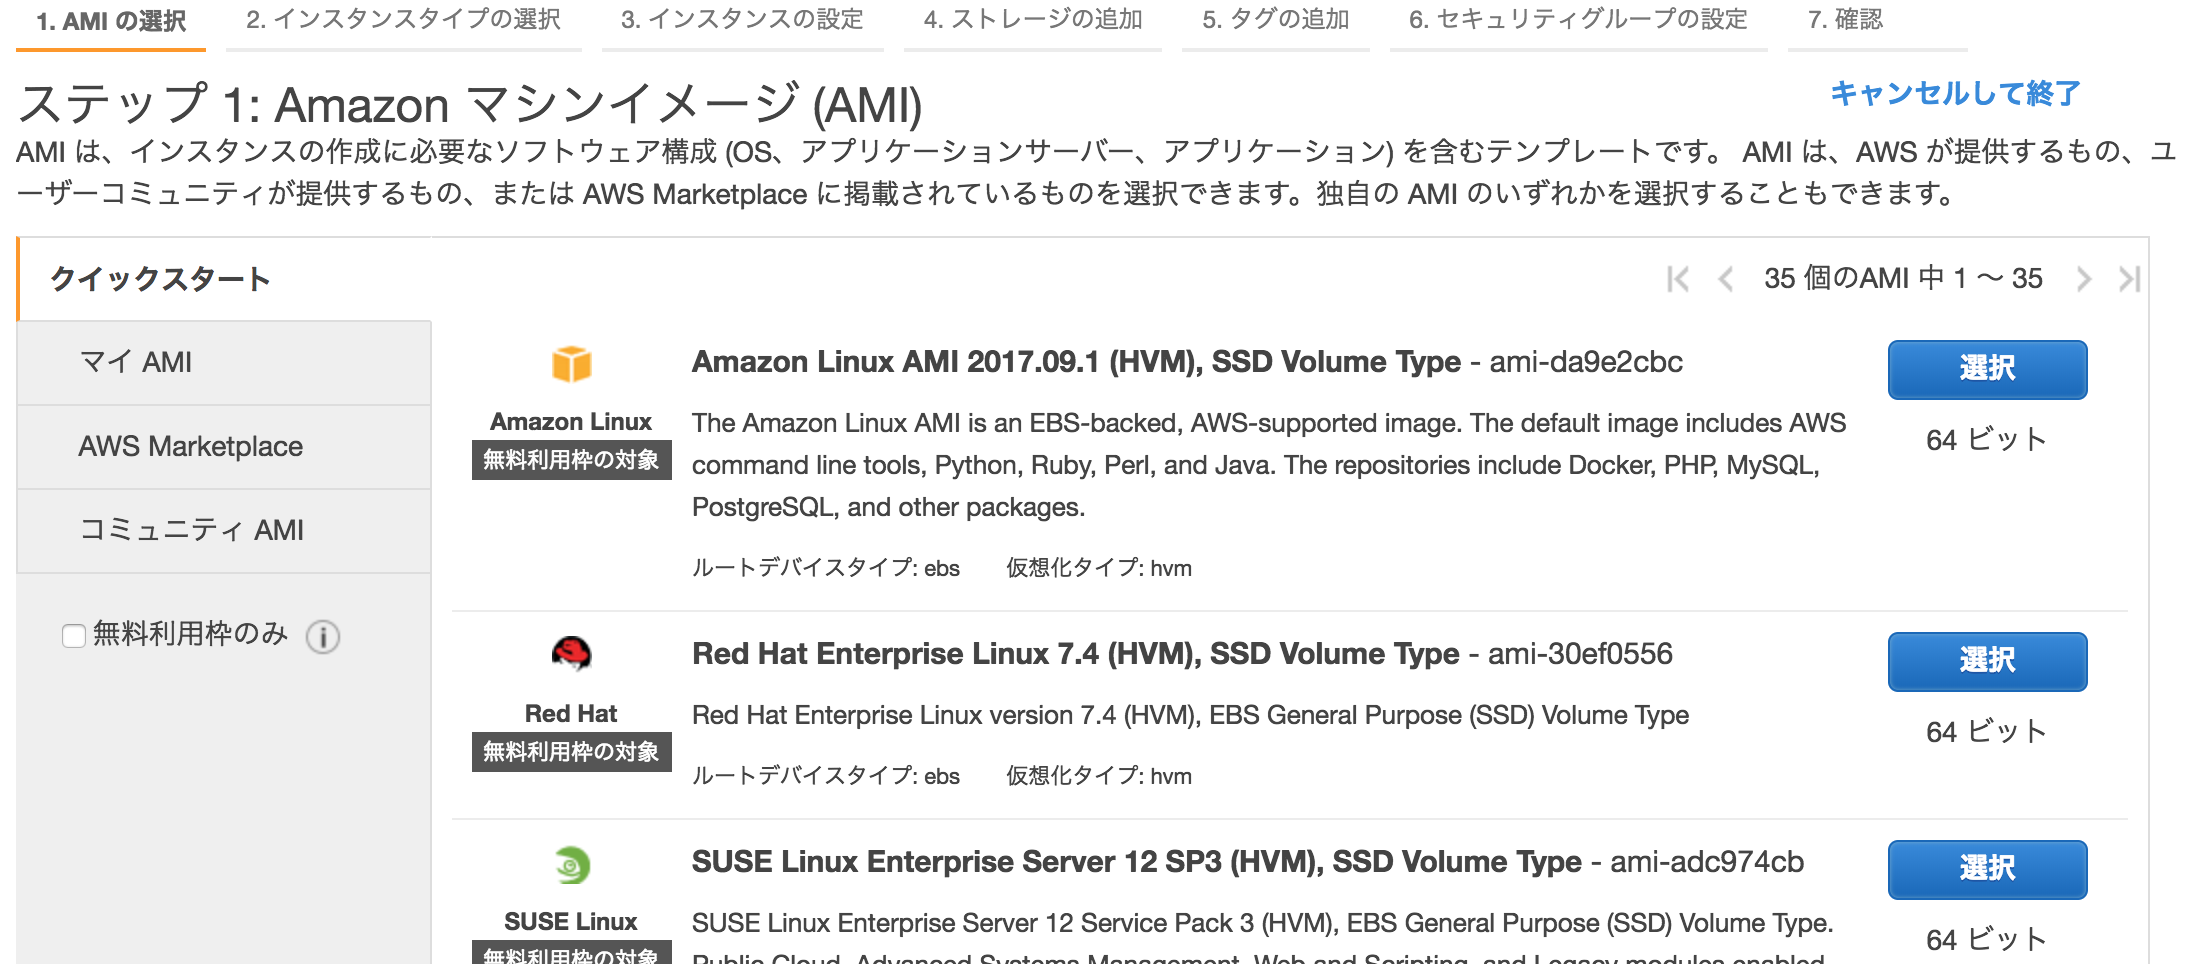Click 無料利用枠の対象 badge under Amazon Linux
Image resolution: width=2186 pixels, height=964 pixels.
tap(571, 460)
